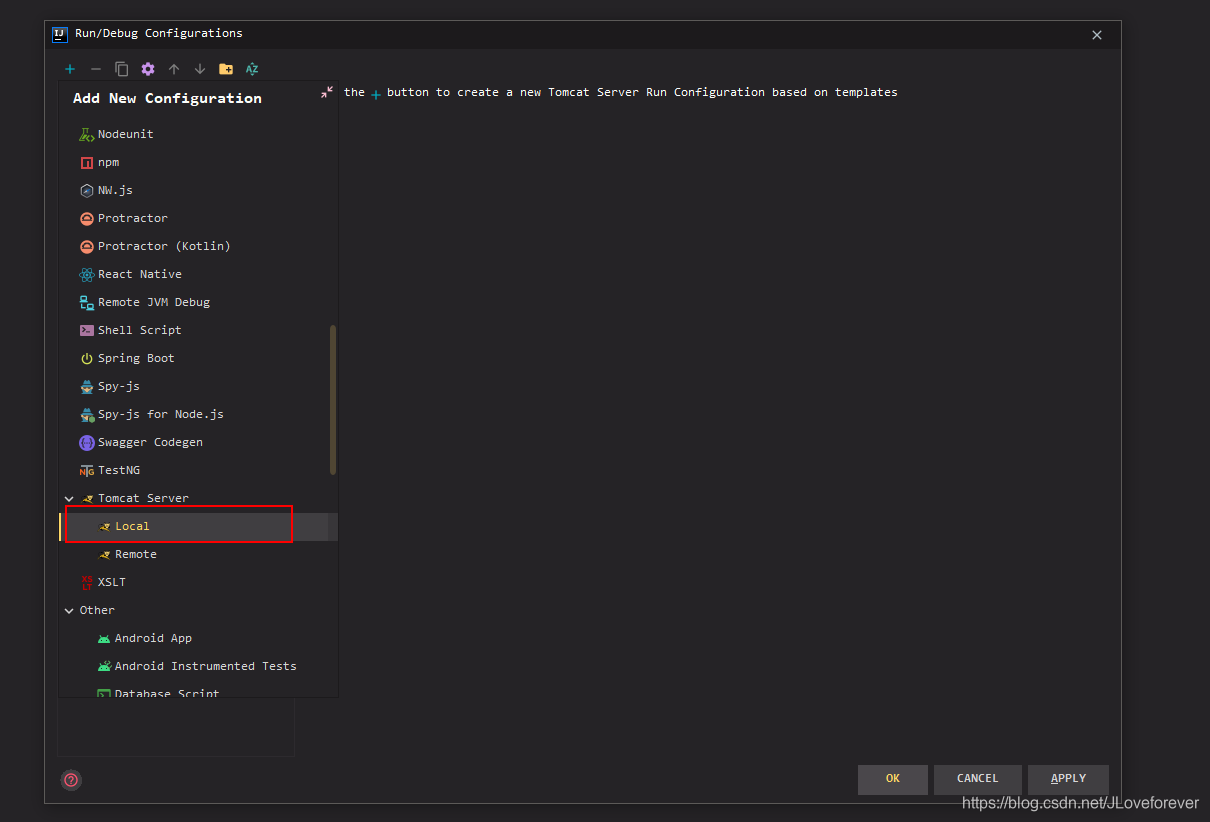1210x822 pixels.
Task: Click the collapse popup arrows icon
Action: click(327, 92)
